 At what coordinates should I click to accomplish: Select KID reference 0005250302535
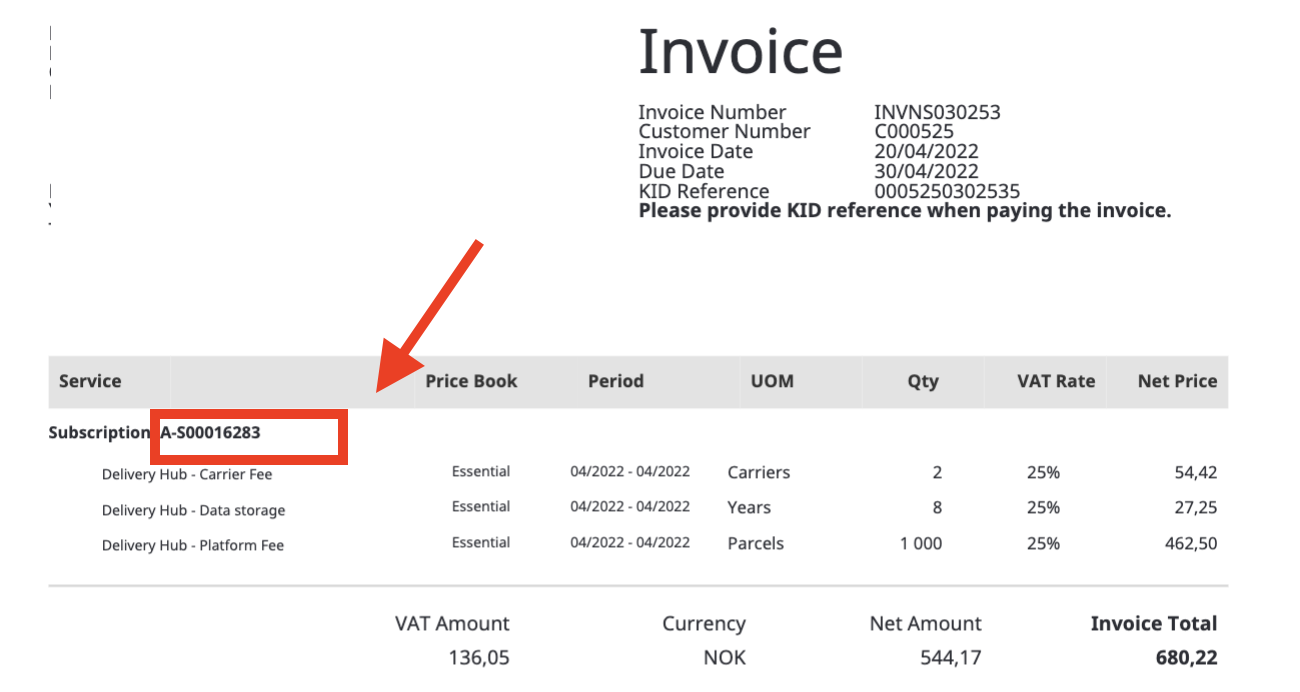[947, 192]
